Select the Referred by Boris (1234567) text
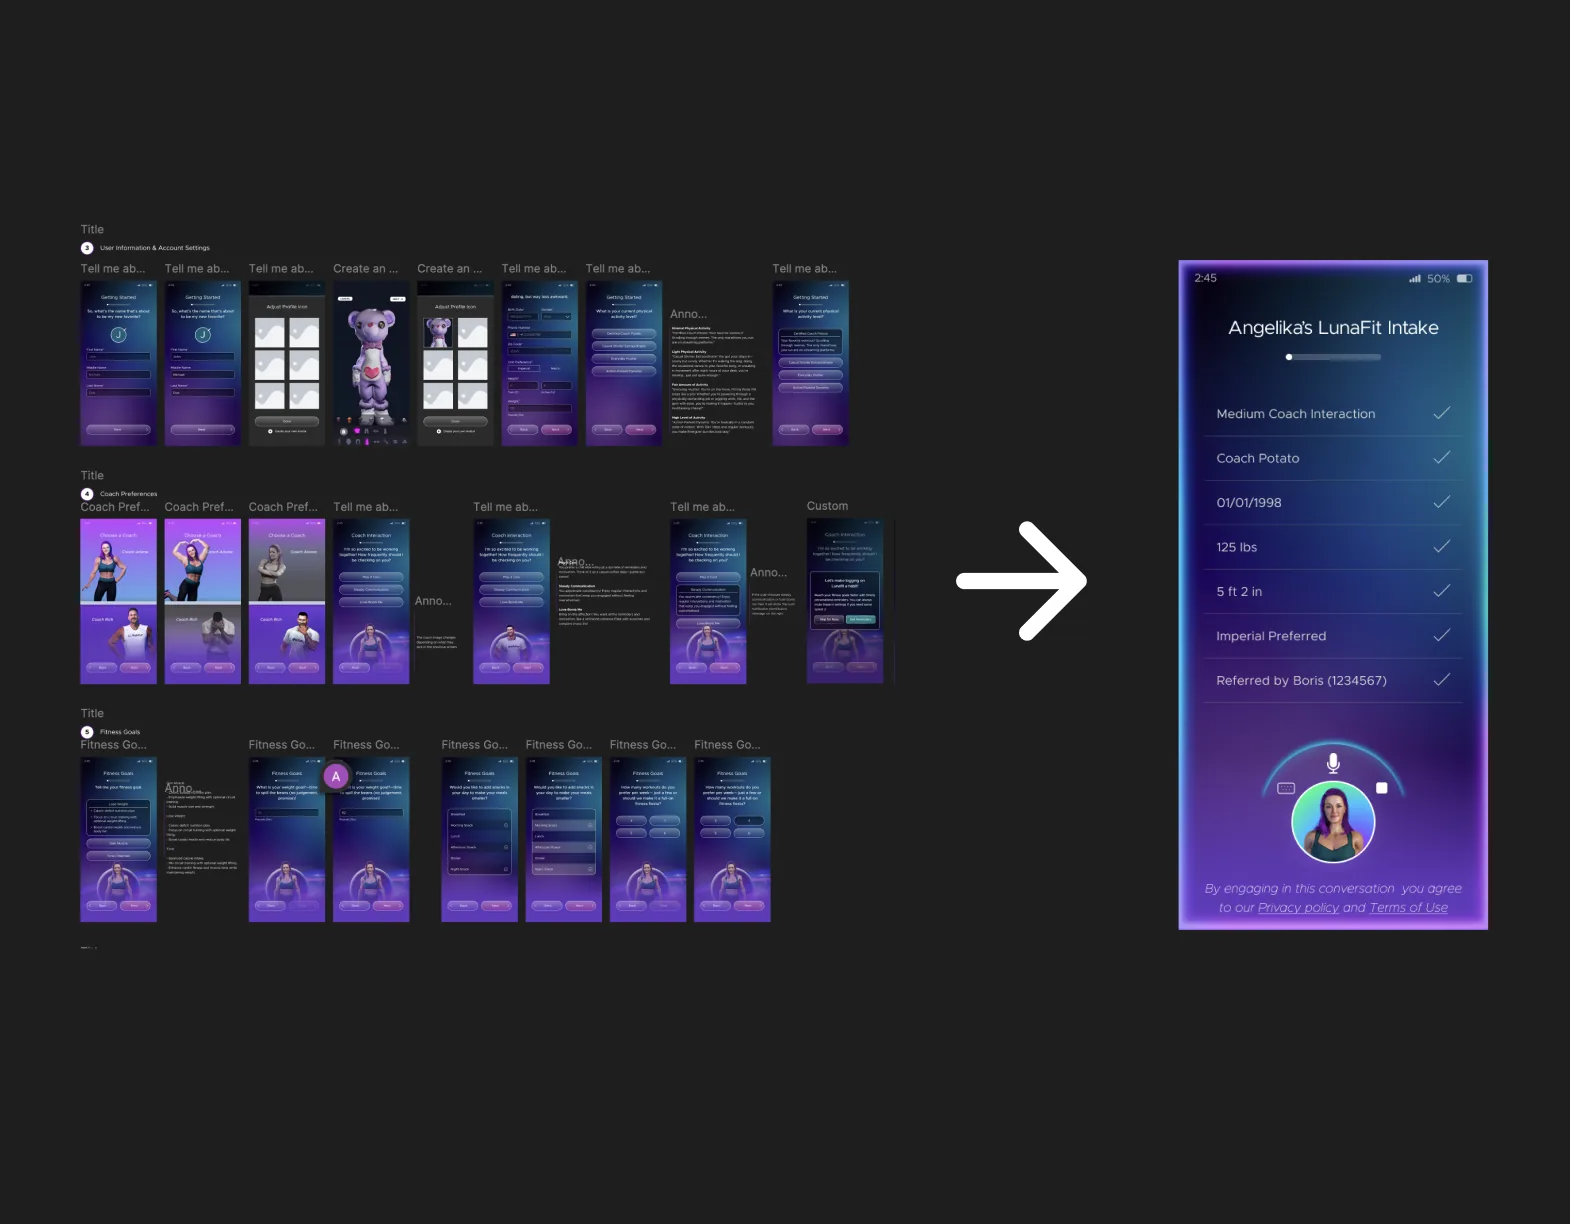The height and width of the screenshot is (1224, 1570). tap(1301, 681)
